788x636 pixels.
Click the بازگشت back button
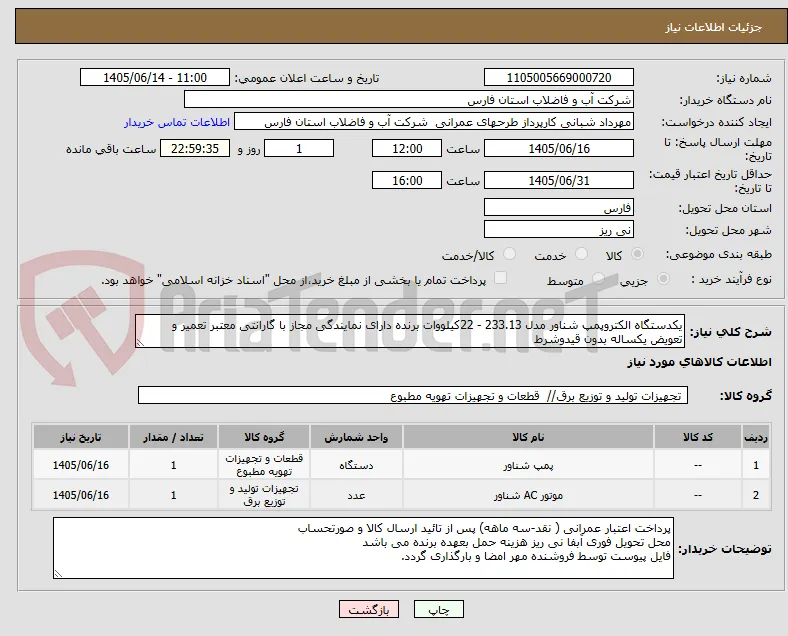pyautogui.click(x=369, y=609)
